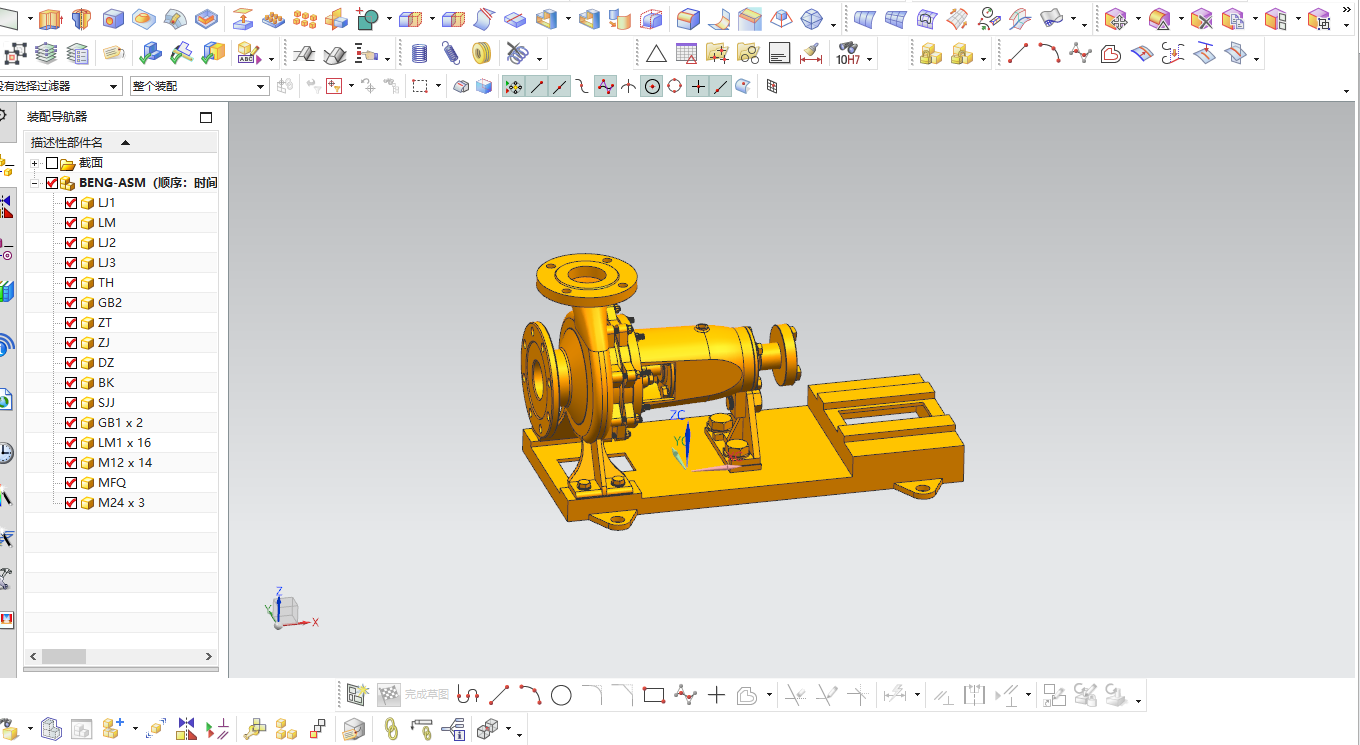The width and height of the screenshot is (1360, 745).
Task: Click the chain link icon in bottom toolbar
Action: (x=392, y=729)
